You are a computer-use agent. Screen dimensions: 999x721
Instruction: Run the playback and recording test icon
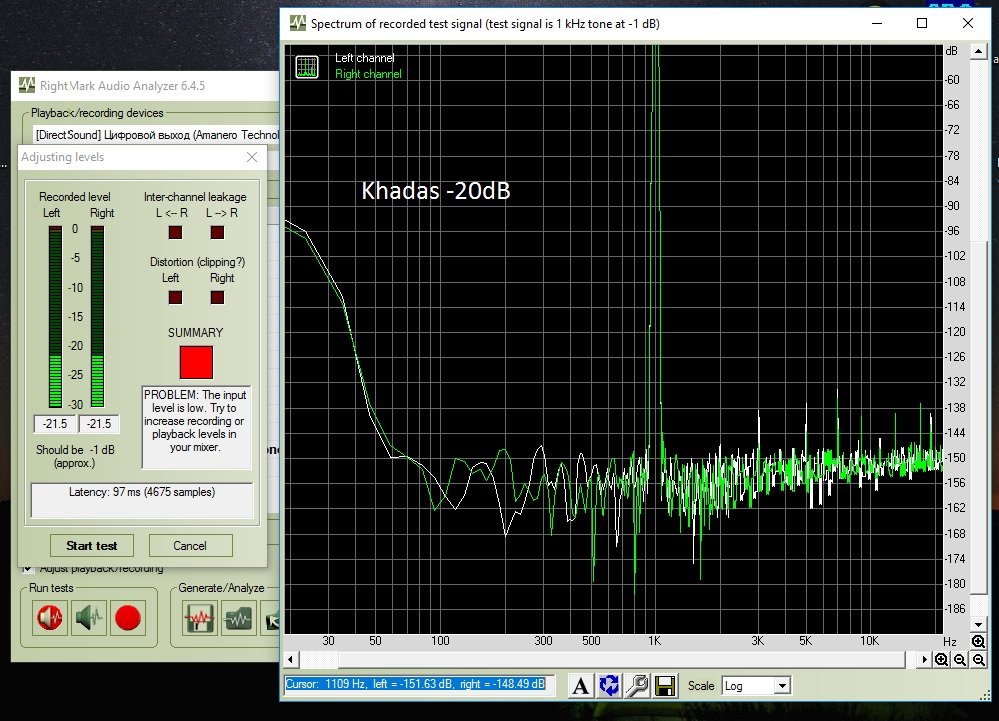pyautogui.click(x=48, y=619)
